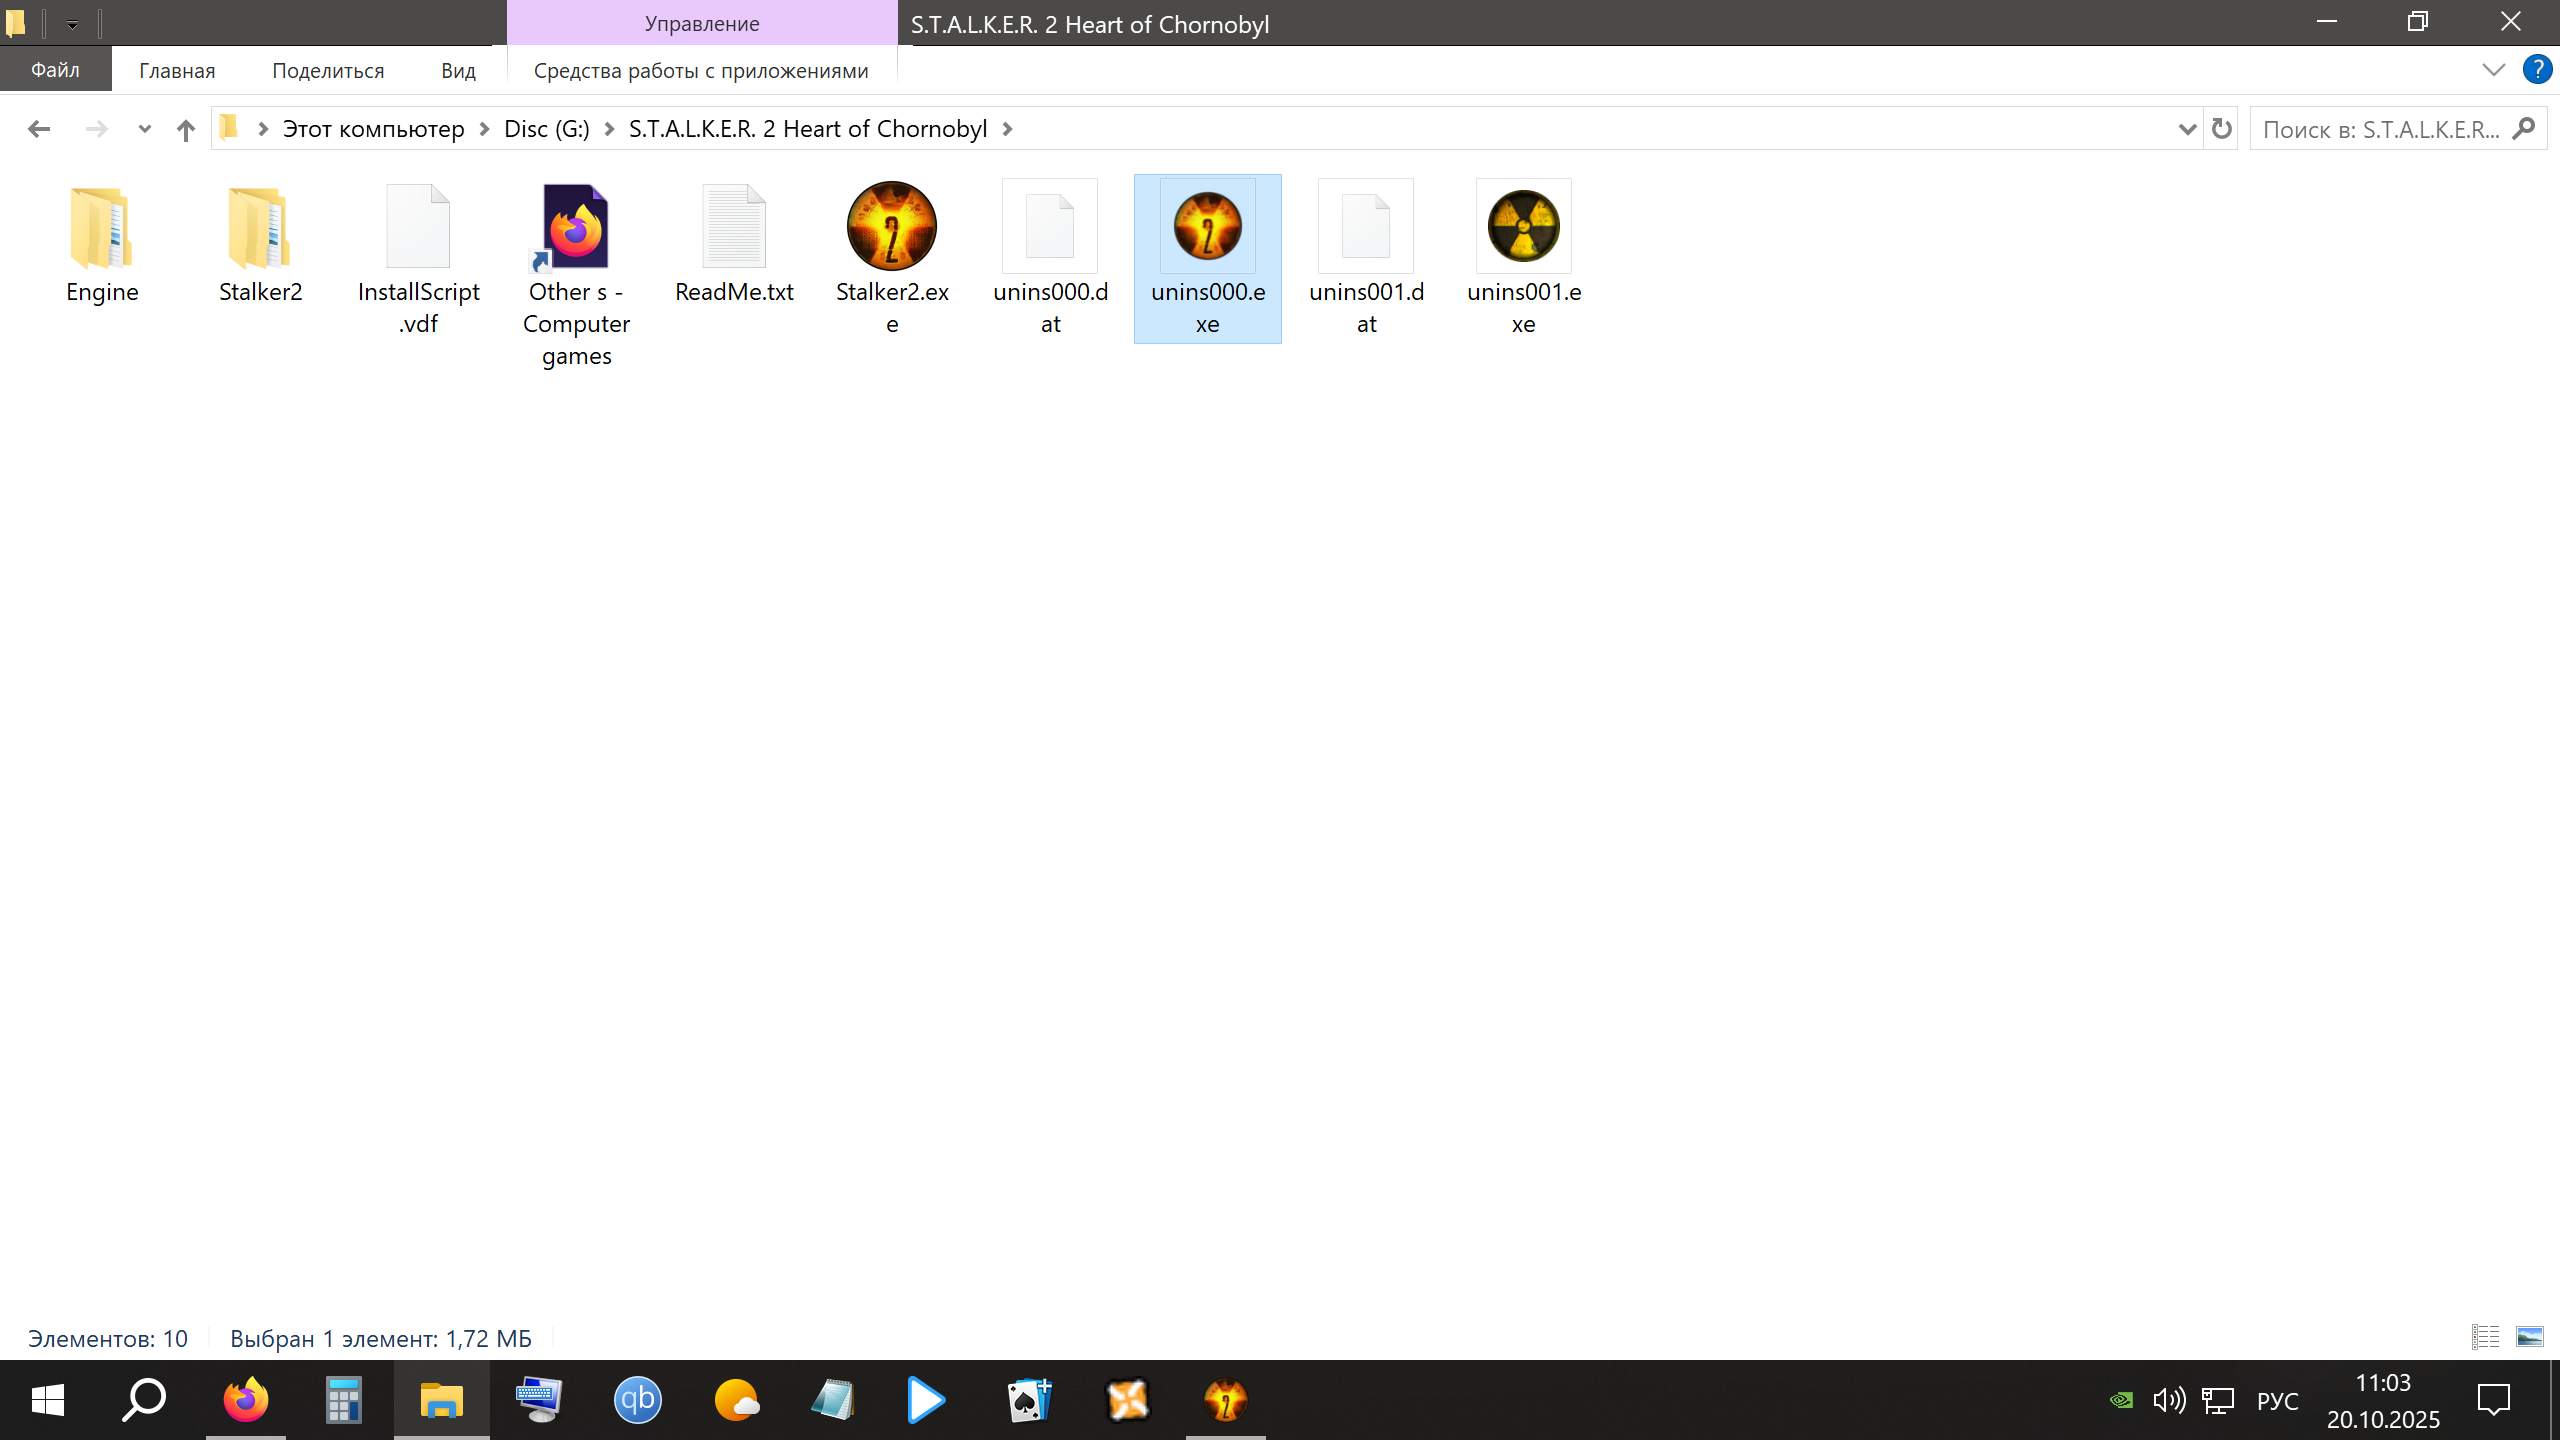Switch to large icons view in the status bar
2560x1440 pixels.
[x=2529, y=1337]
